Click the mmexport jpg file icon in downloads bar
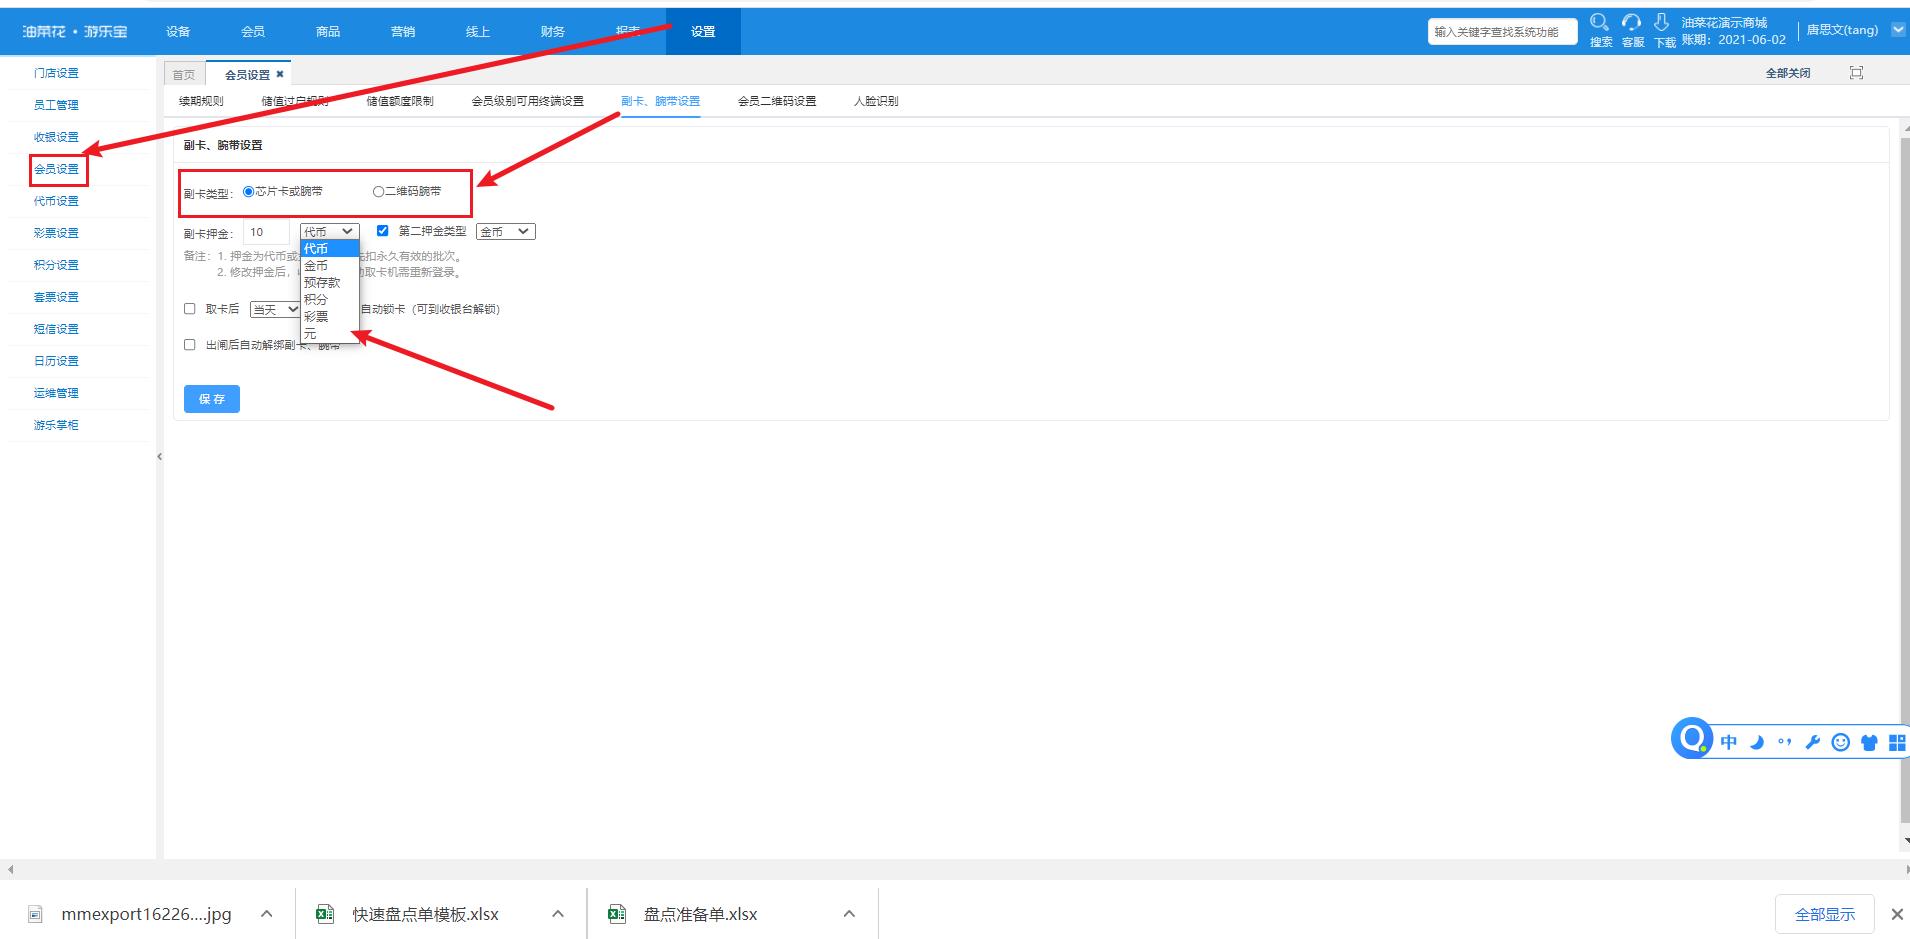Screen dimensions: 1910x939 [36, 914]
